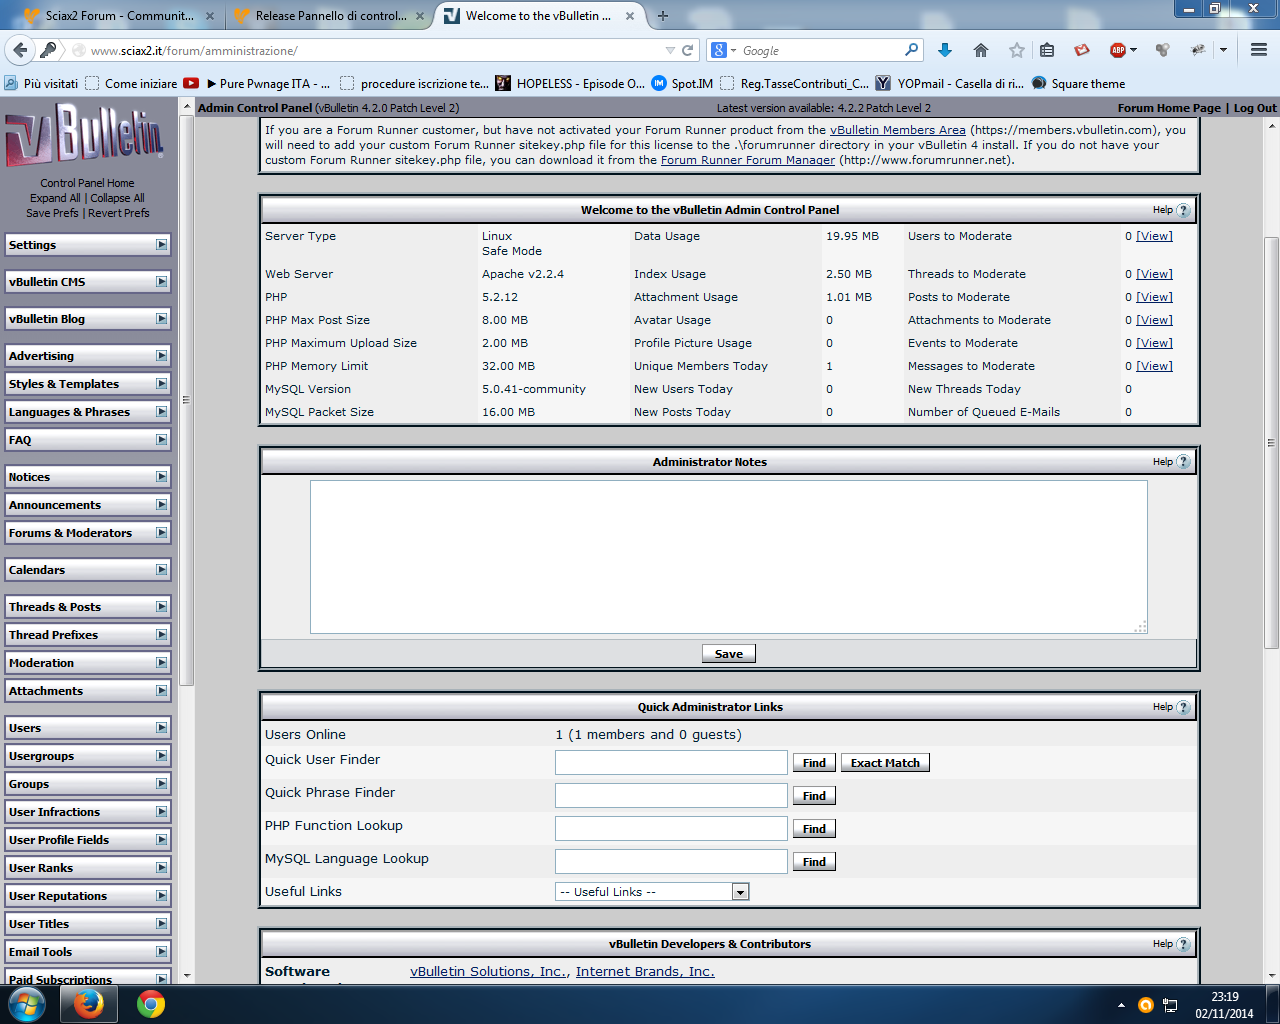Screen dimensions: 1280x1024
Task: Open vBulletin Members Area link
Action: [x=898, y=130]
